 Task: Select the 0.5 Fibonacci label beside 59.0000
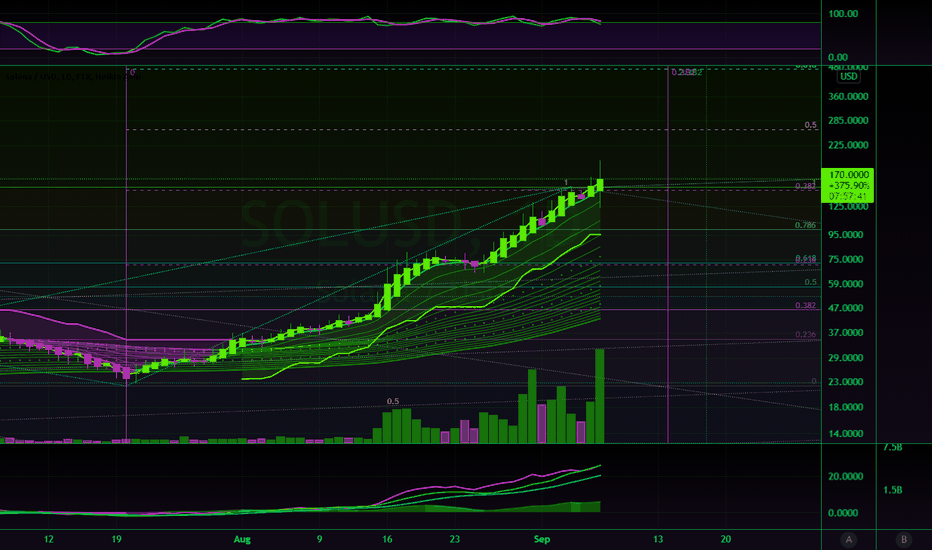coord(811,282)
